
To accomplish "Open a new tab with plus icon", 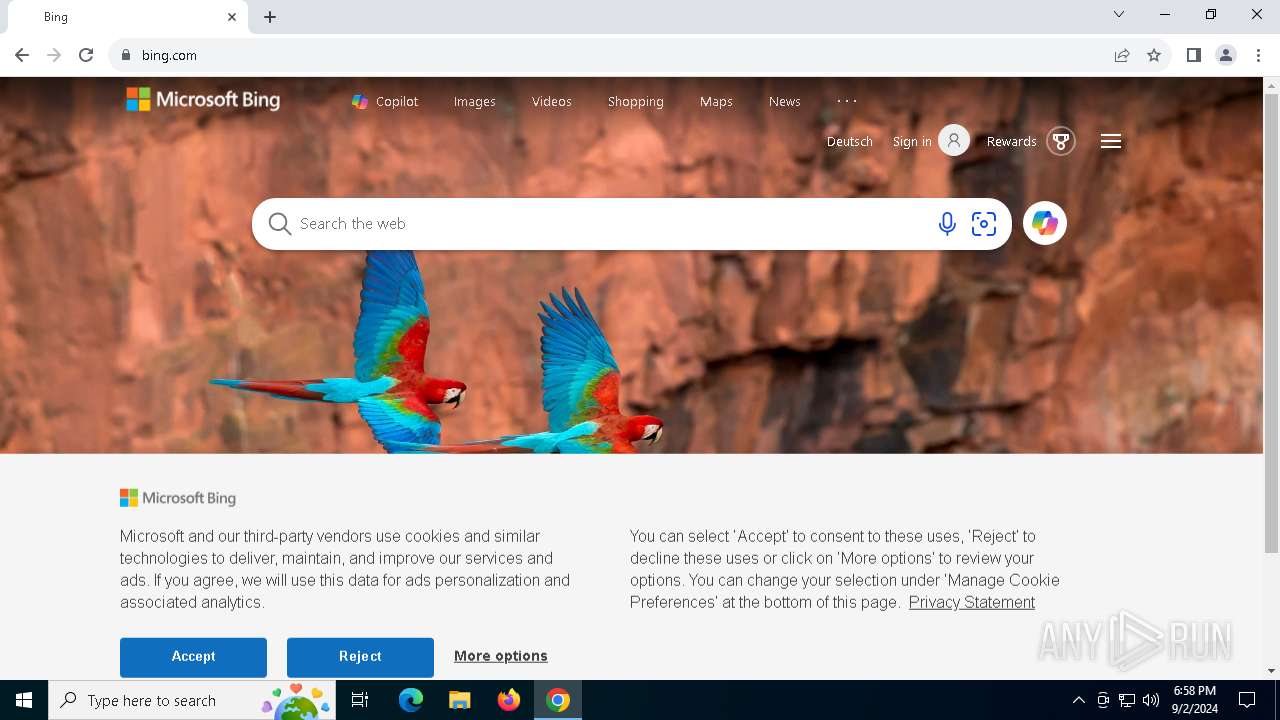I will (270, 17).
